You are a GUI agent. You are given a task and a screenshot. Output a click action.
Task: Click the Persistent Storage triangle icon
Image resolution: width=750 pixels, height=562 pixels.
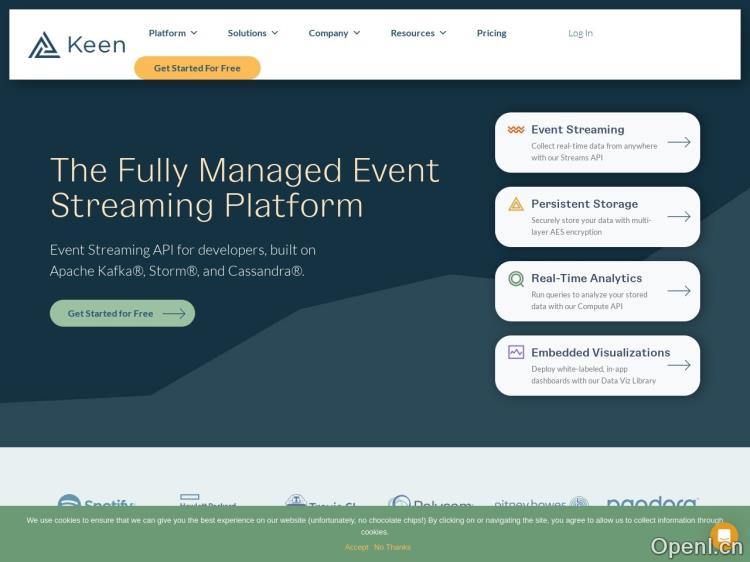(x=516, y=204)
